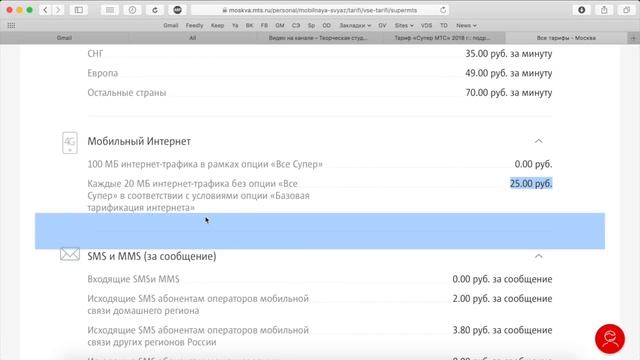
Task: Open the GM bookmark
Action: pos(280,25)
